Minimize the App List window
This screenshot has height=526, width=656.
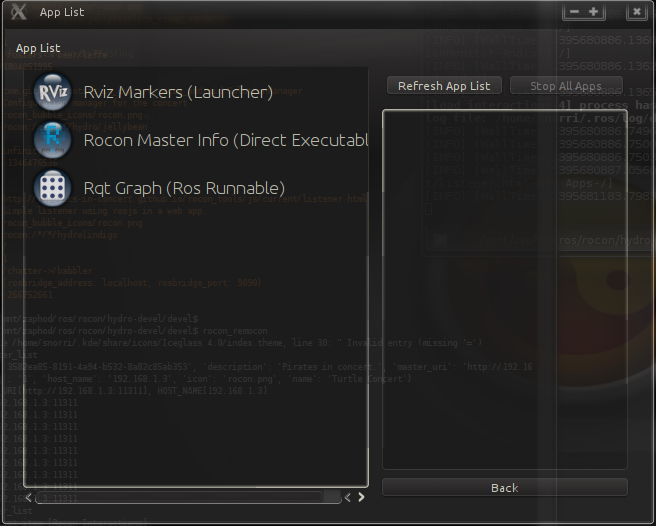coord(573,12)
